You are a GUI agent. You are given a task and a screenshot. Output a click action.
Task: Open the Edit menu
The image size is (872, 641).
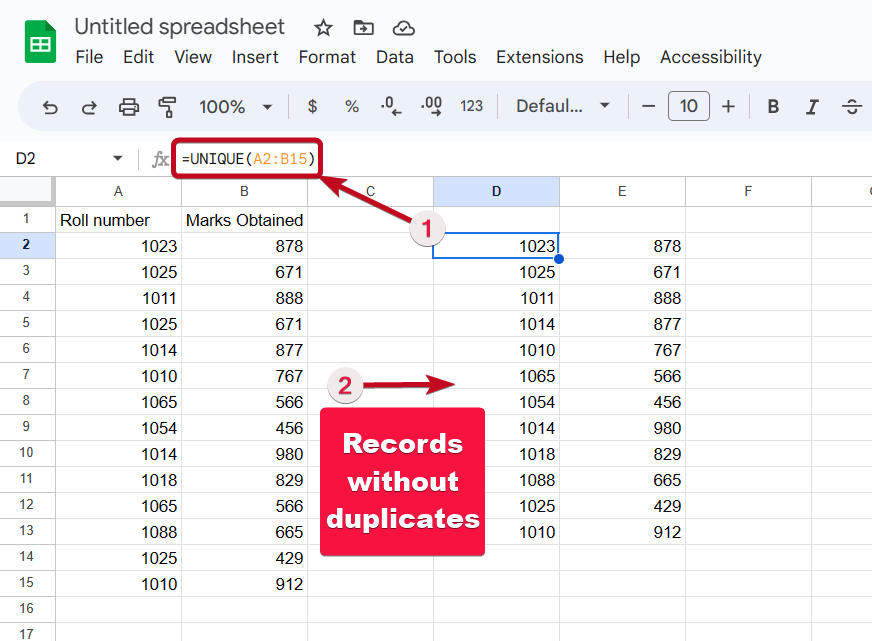tap(138, 57)
